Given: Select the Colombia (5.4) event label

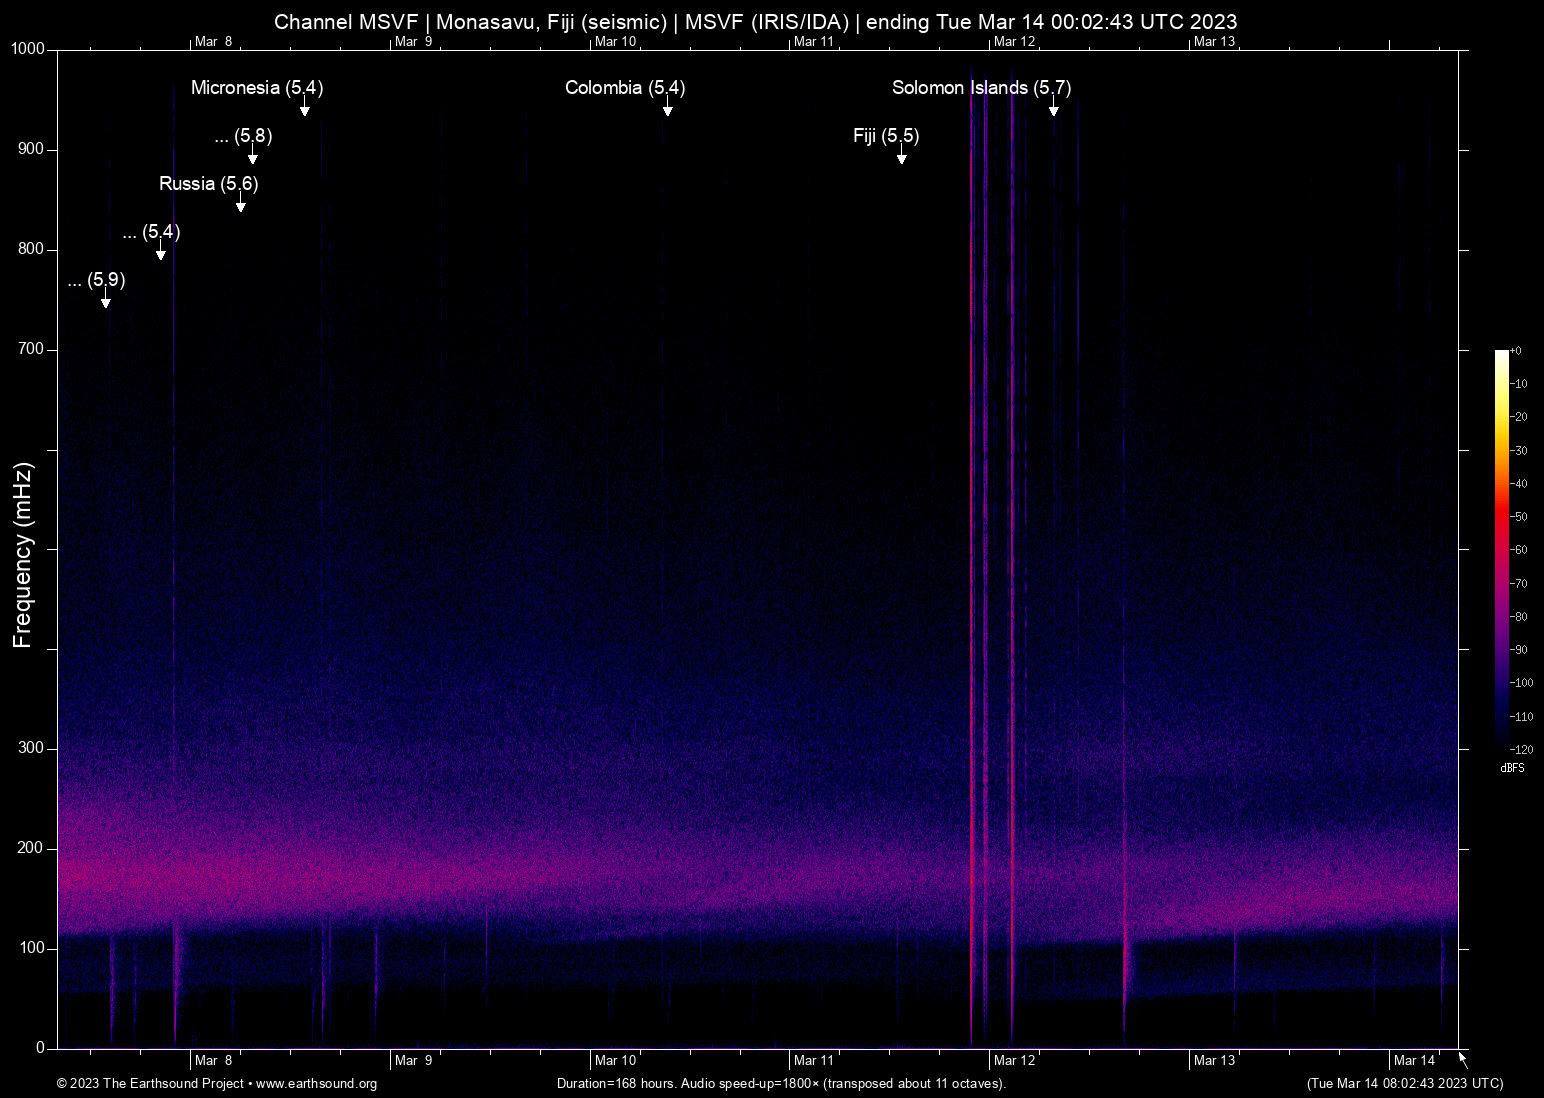Looking at the screenshot, I should 625,88.
